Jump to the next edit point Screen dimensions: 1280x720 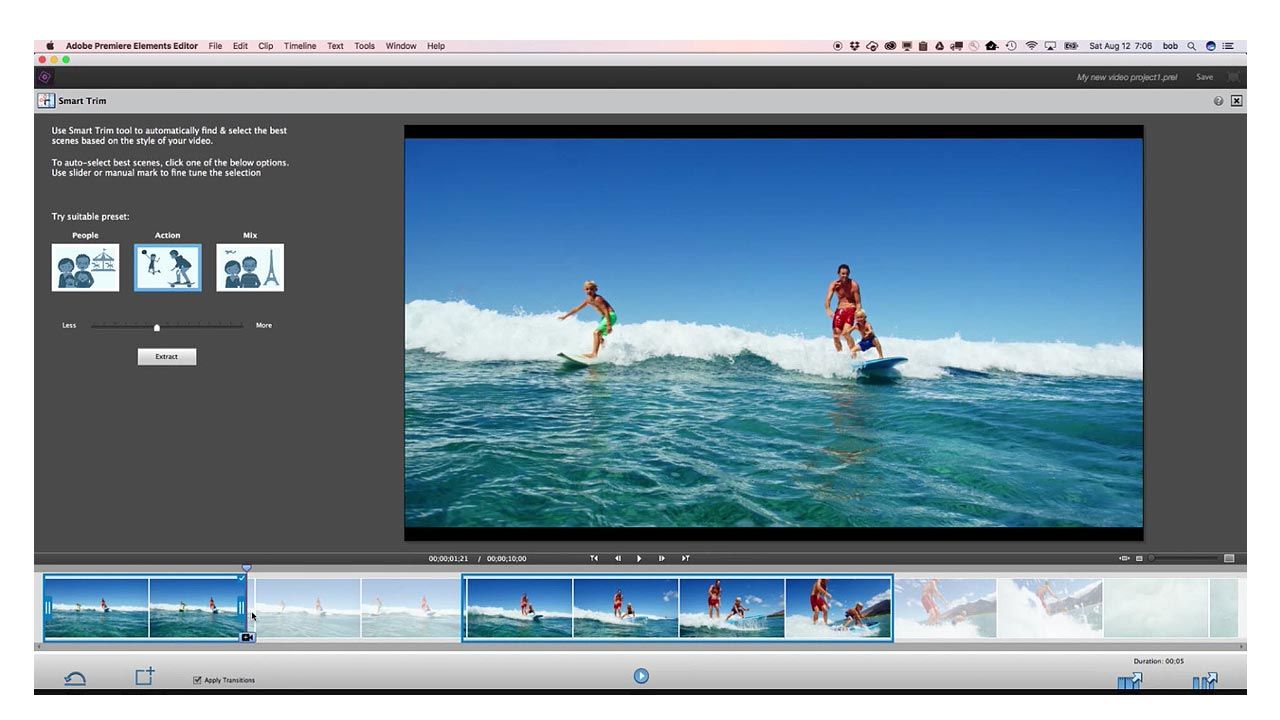click(x=685, y=558)
